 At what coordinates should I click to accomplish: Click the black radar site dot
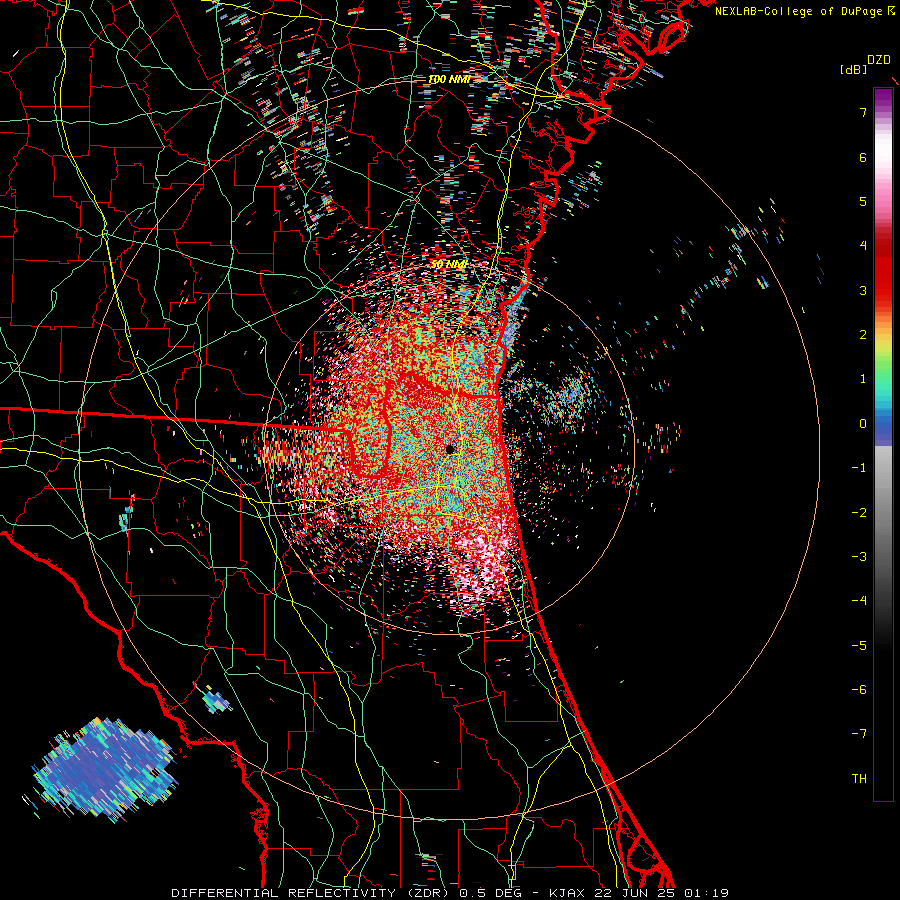[x=450, y=449]
